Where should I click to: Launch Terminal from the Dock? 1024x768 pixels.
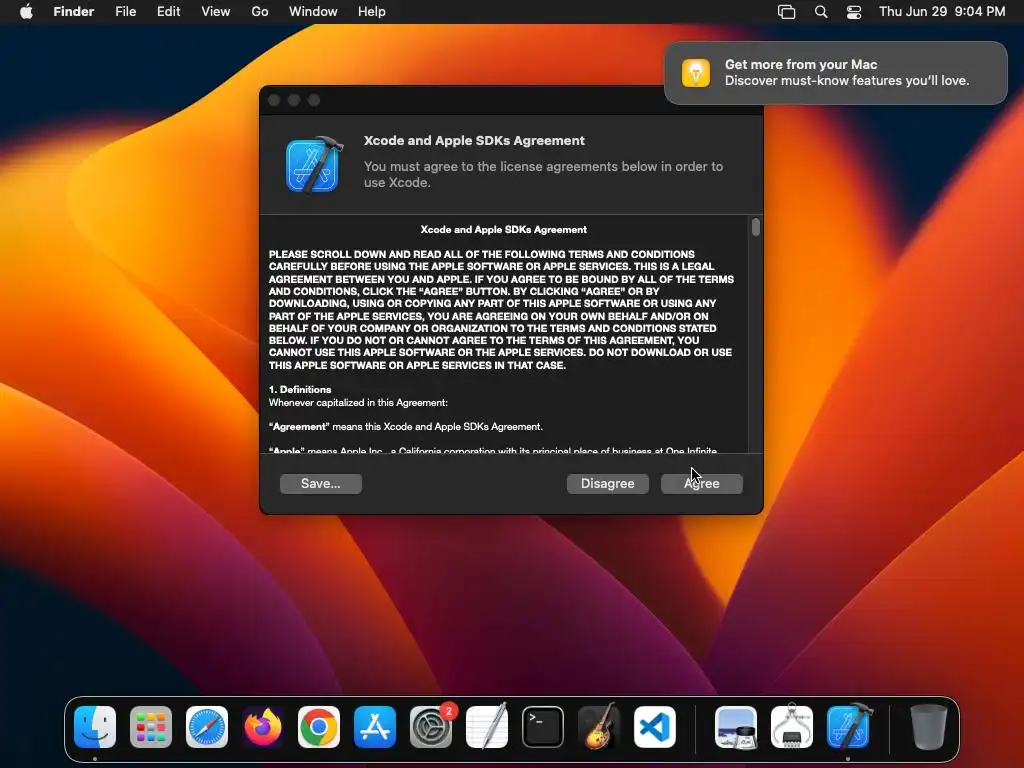tap(543, 727)
